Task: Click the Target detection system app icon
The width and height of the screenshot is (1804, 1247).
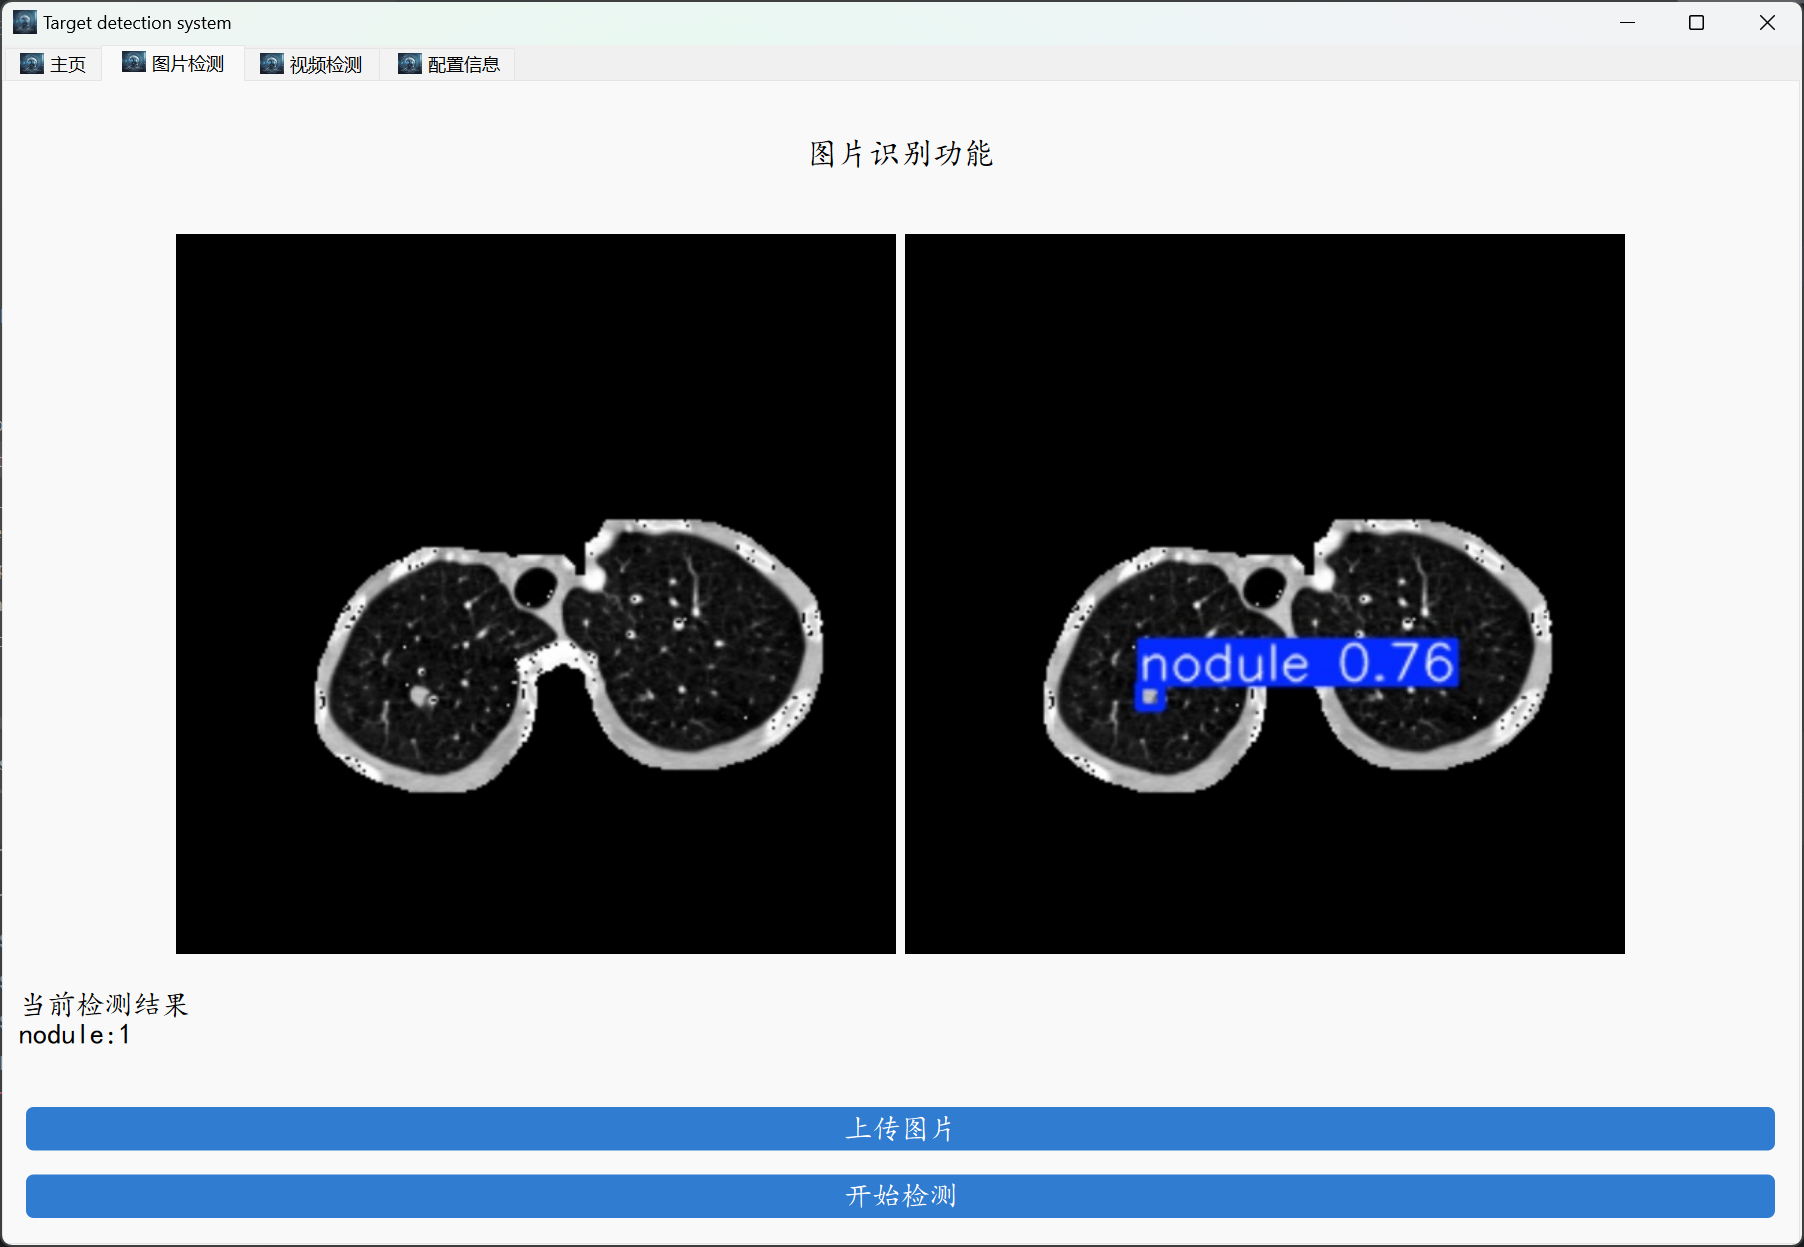Action: click(25, 22)
